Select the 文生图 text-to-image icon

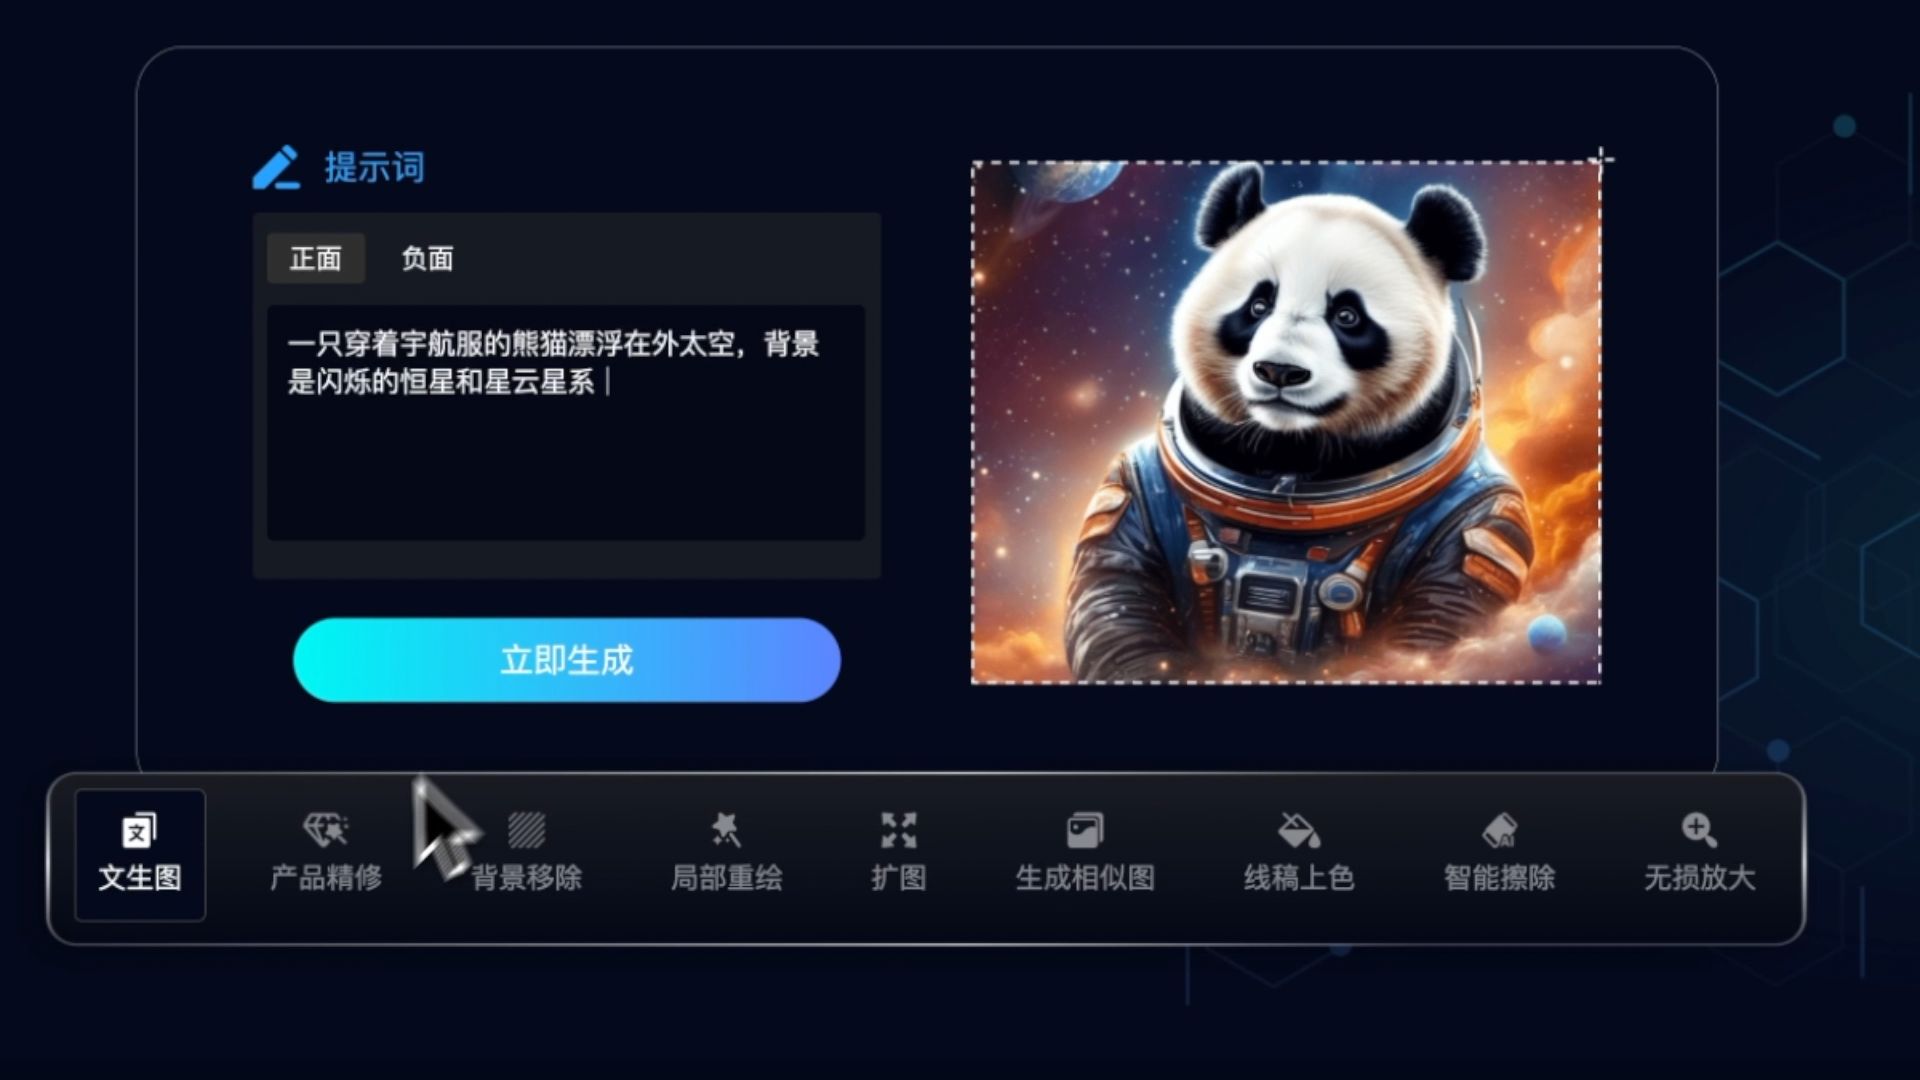[139, 831]
